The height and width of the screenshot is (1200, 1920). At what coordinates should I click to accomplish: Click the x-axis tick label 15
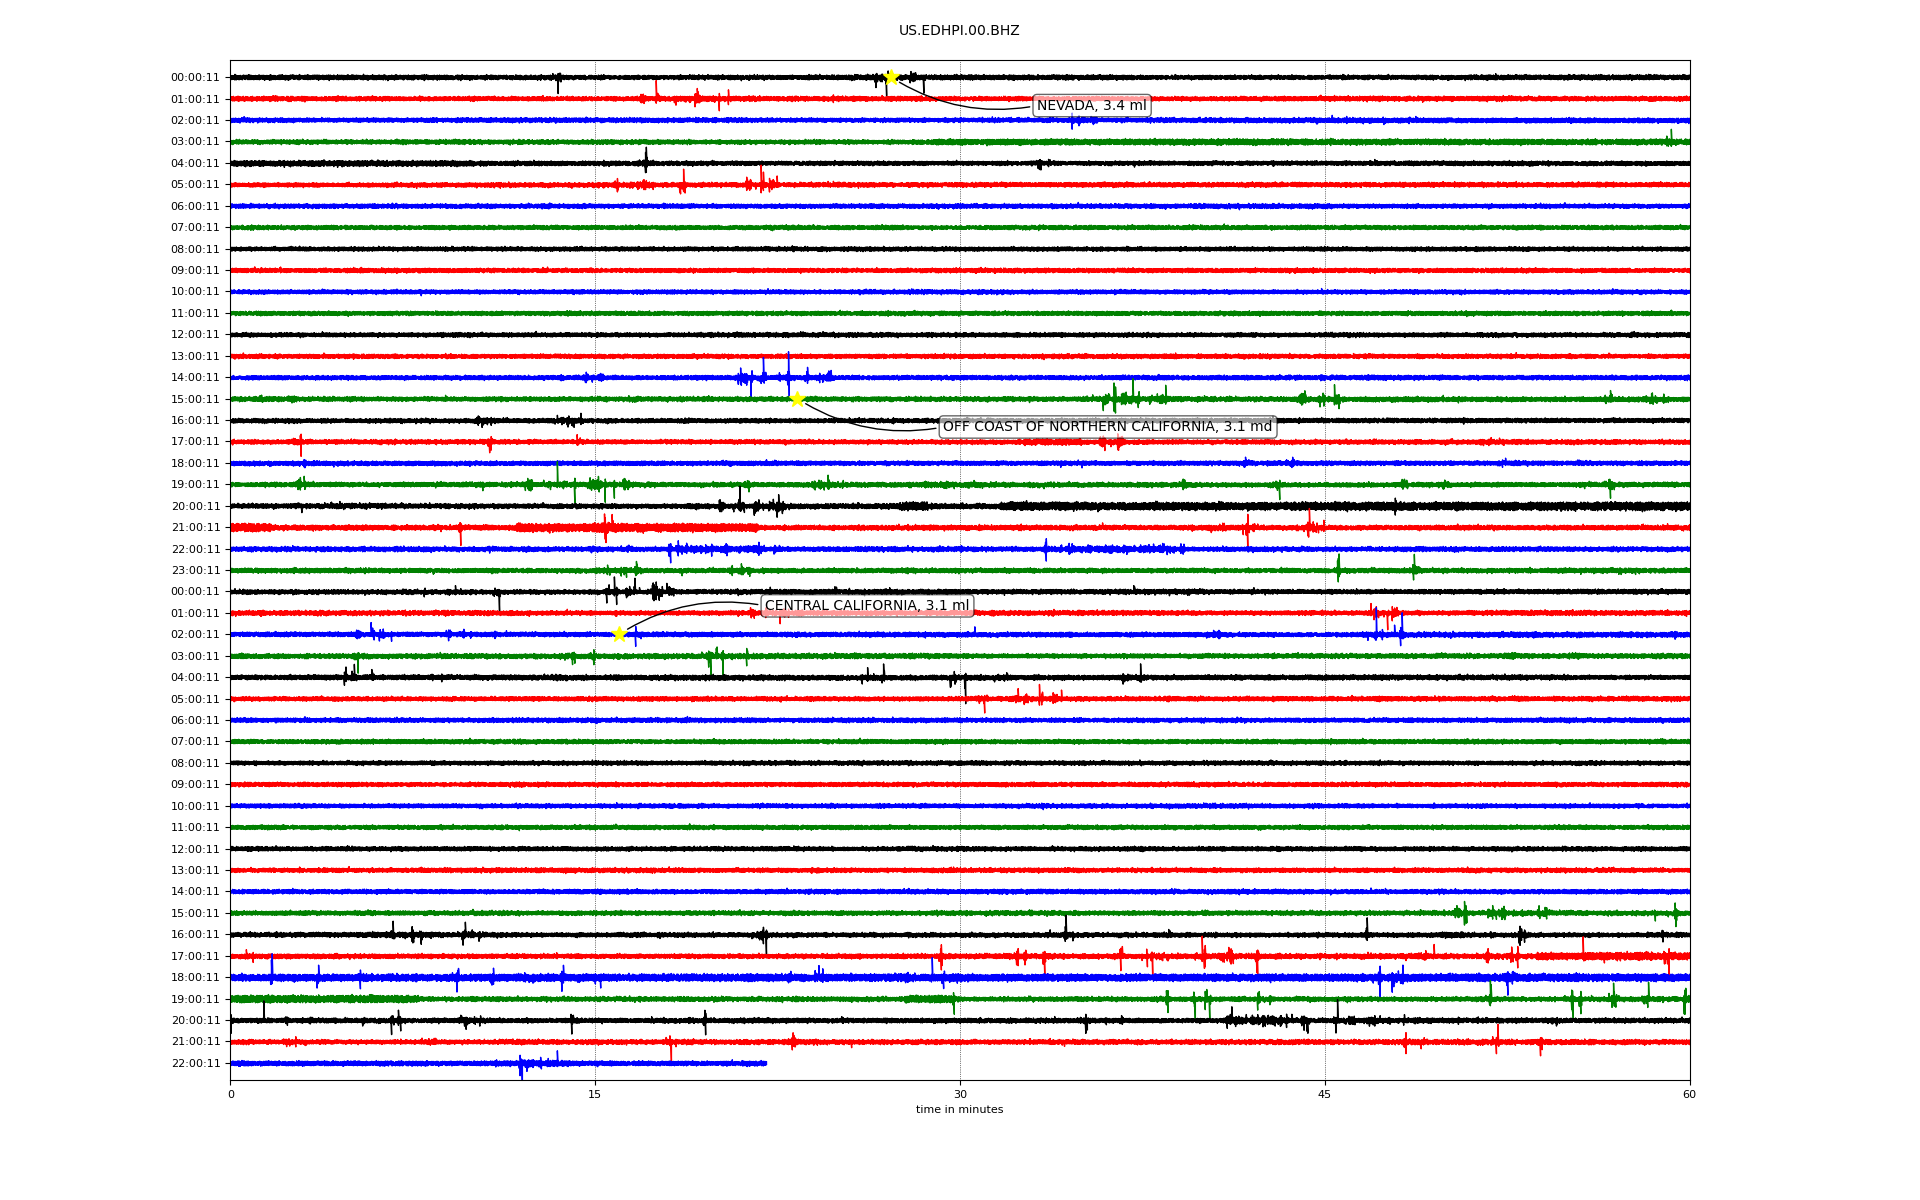595,1094
